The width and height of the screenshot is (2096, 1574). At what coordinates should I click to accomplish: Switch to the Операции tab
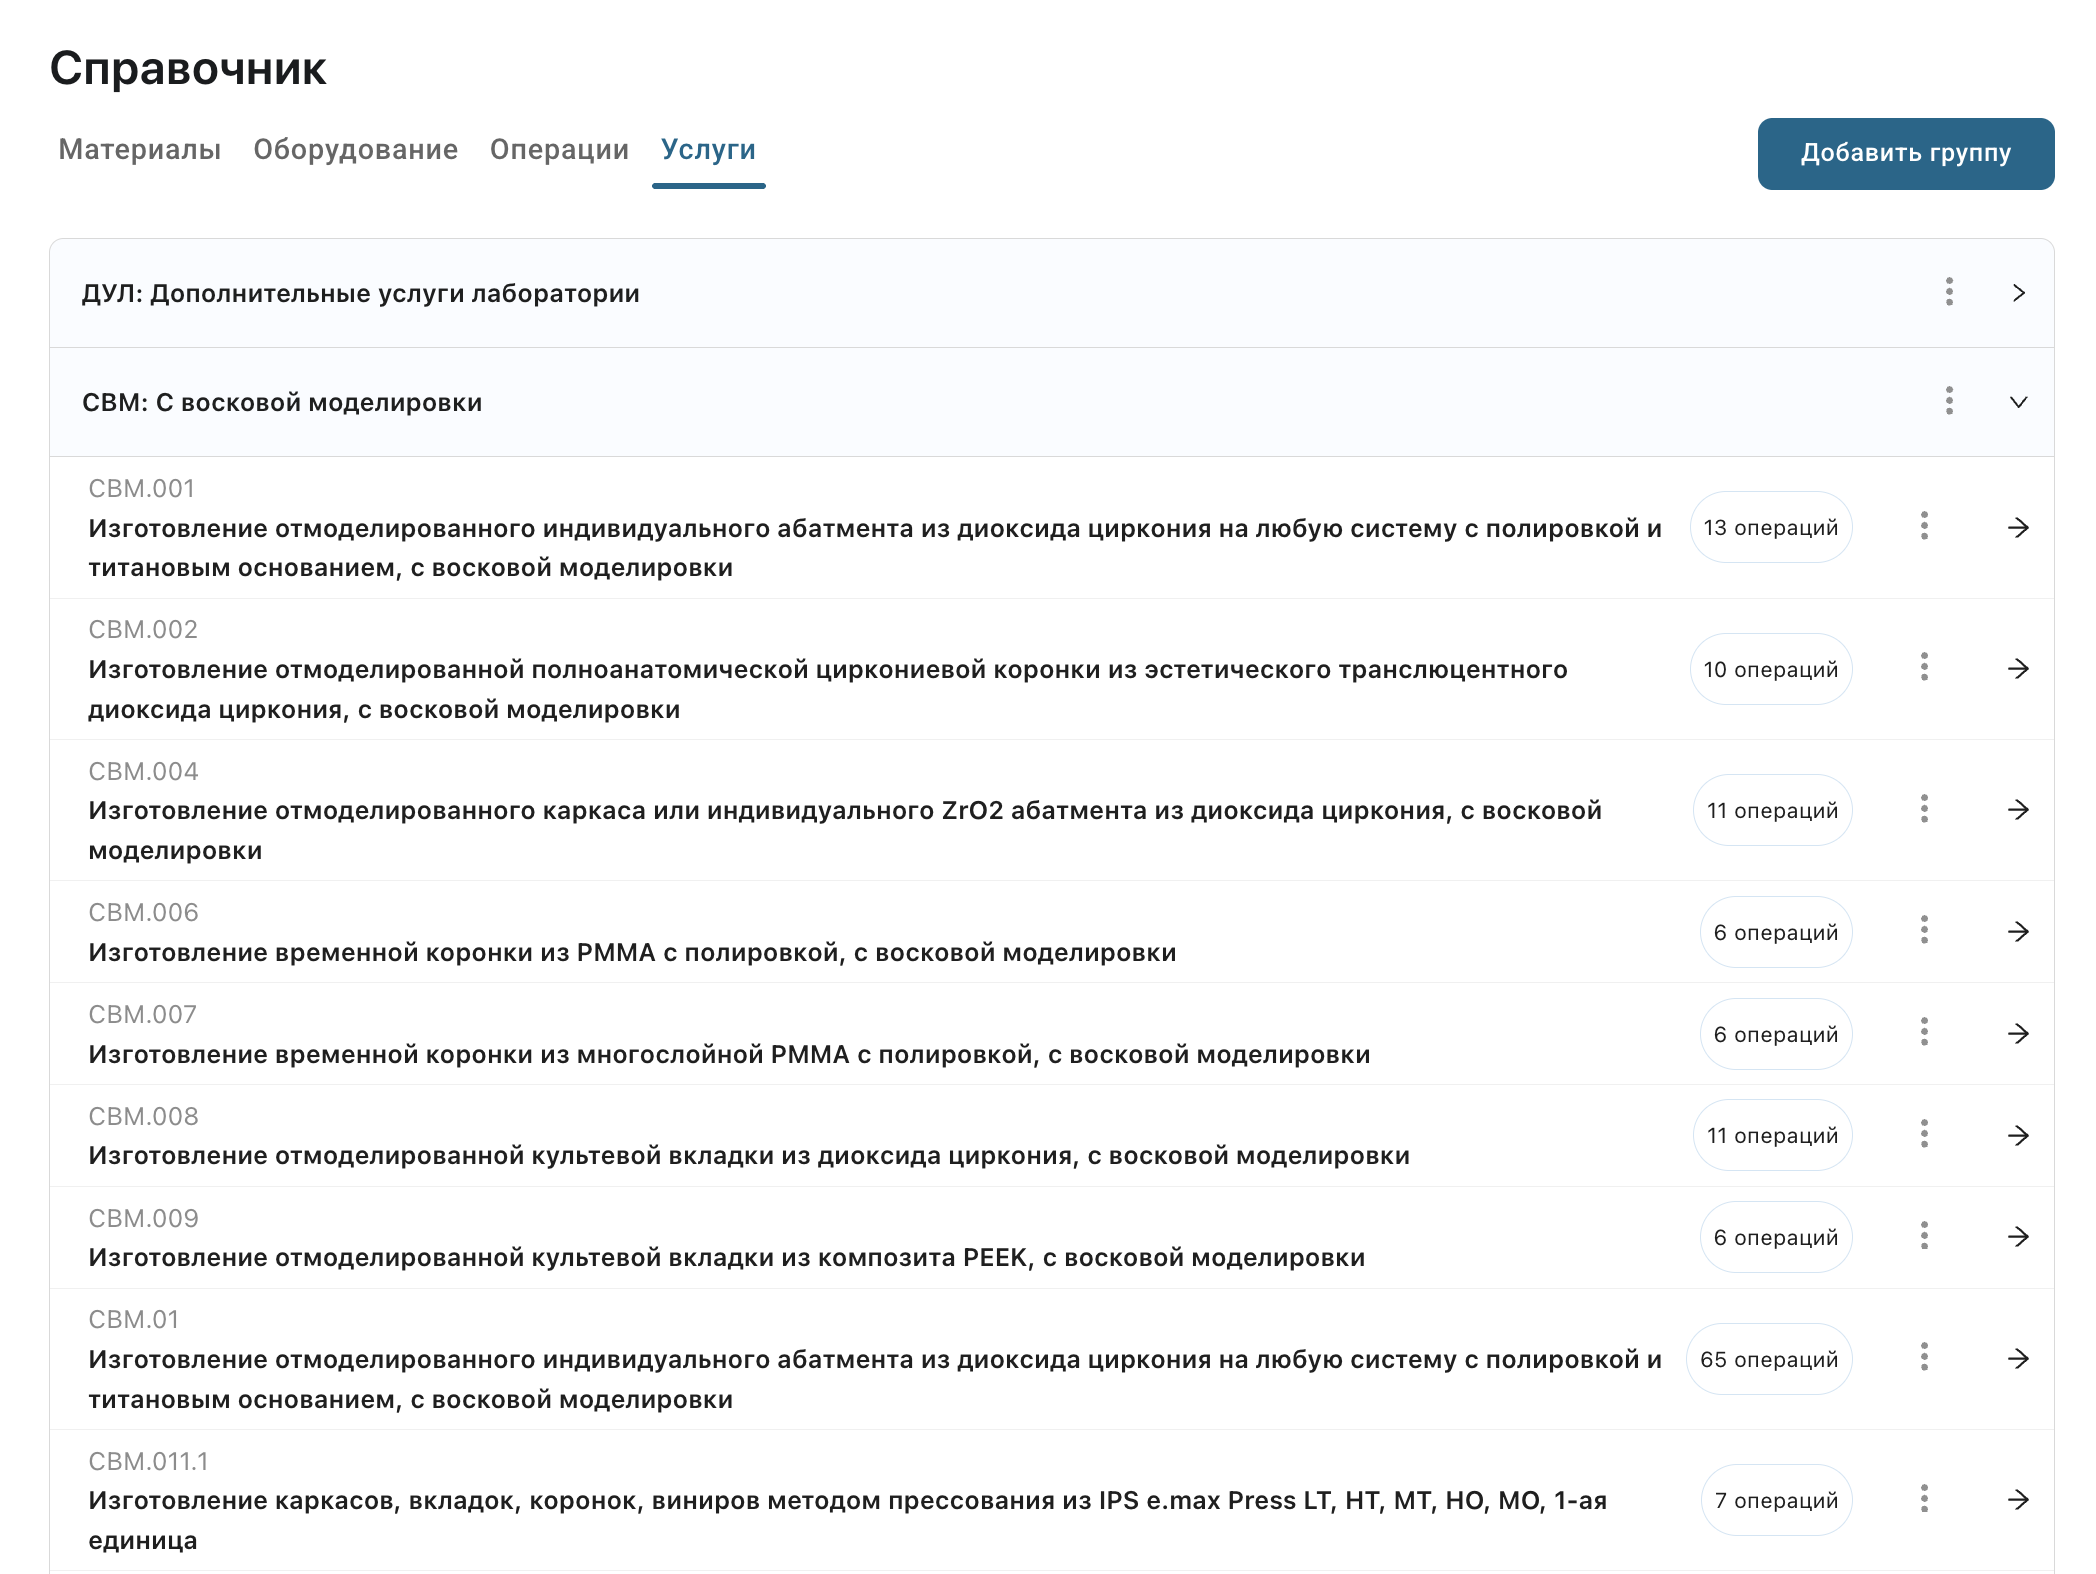coord(559,150)
